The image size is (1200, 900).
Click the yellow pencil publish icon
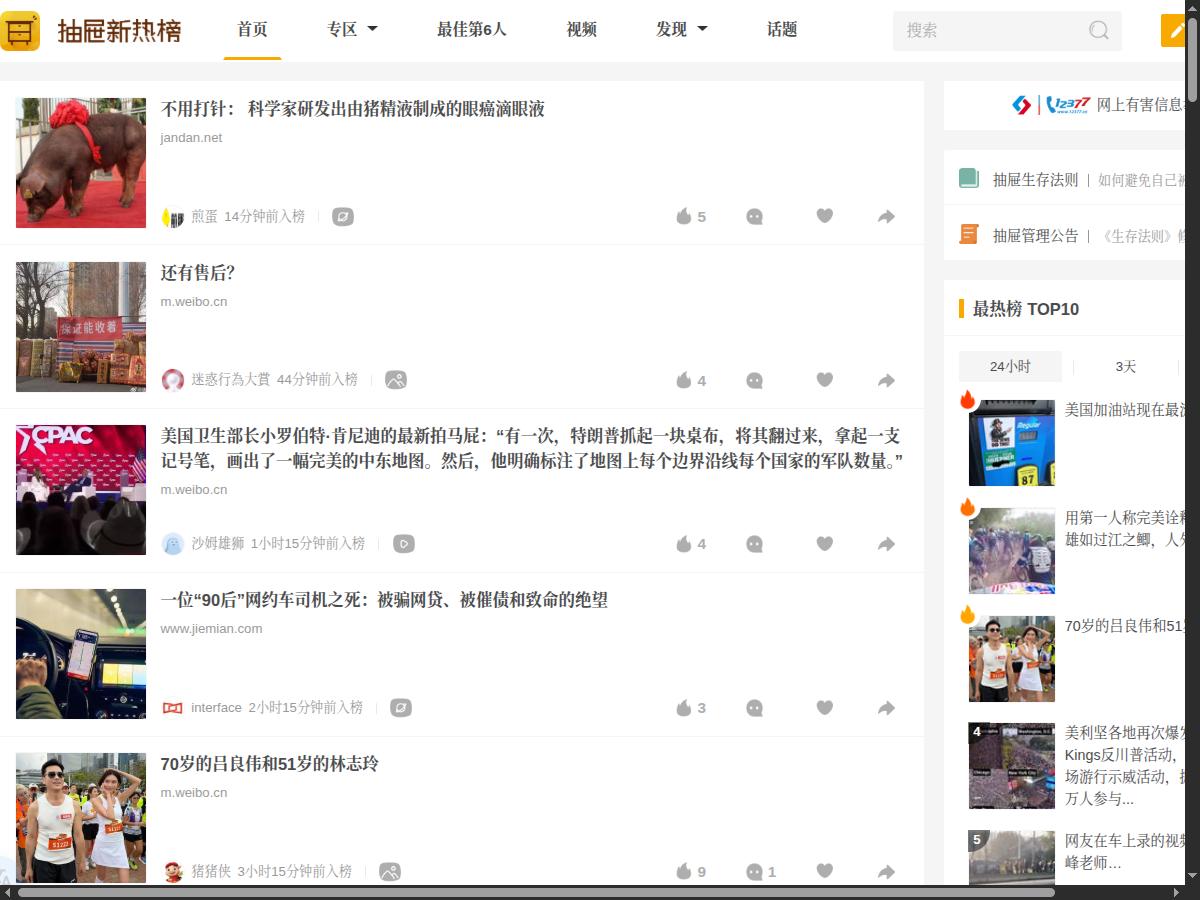[x=1175, y=30]
